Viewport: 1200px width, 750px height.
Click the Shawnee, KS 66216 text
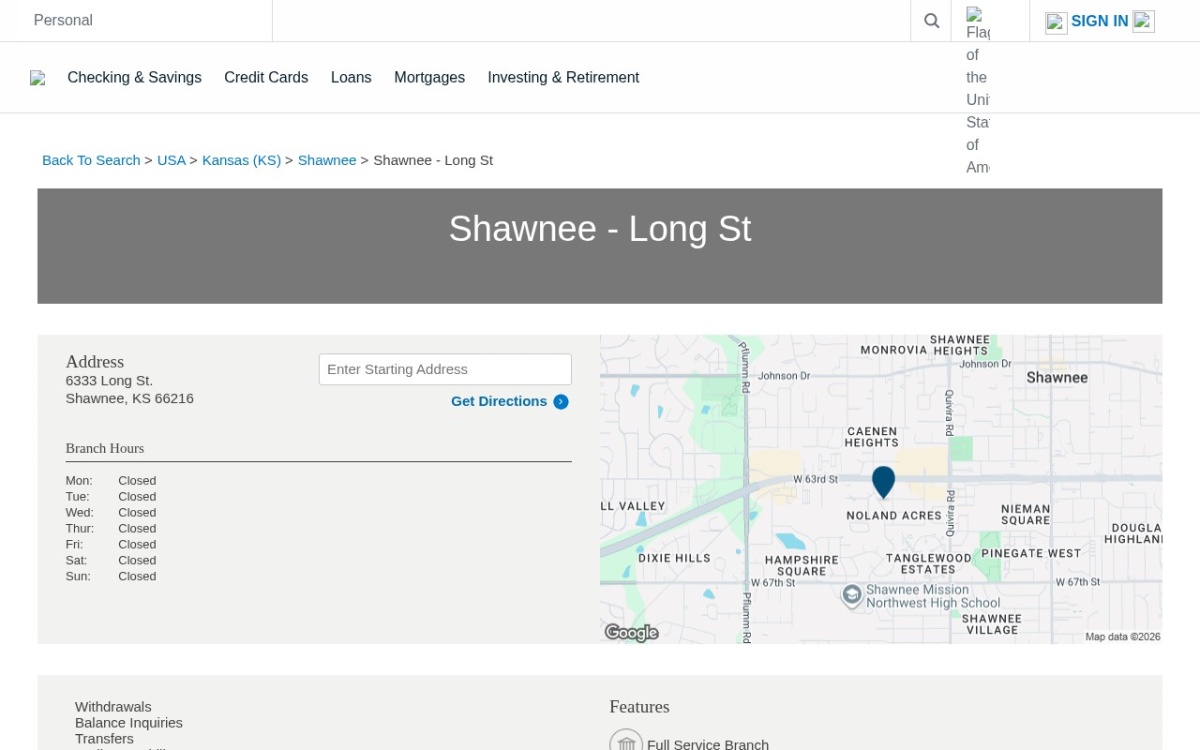pos(130,399)
